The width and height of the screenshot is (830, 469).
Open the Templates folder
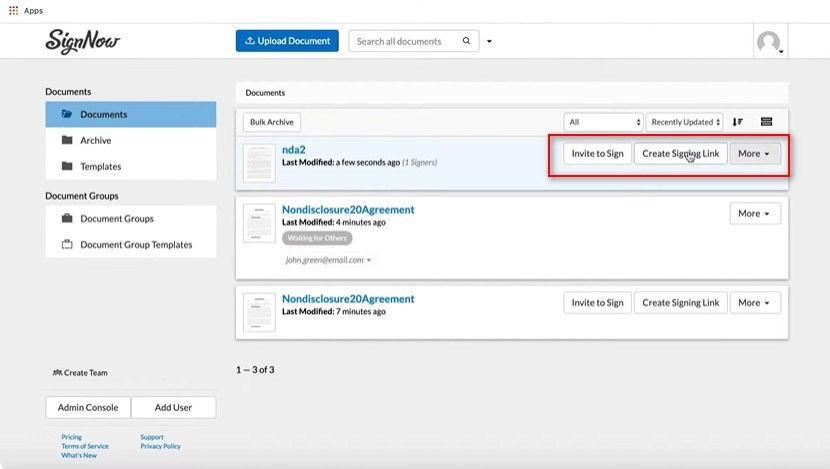[x=100, y=167]
